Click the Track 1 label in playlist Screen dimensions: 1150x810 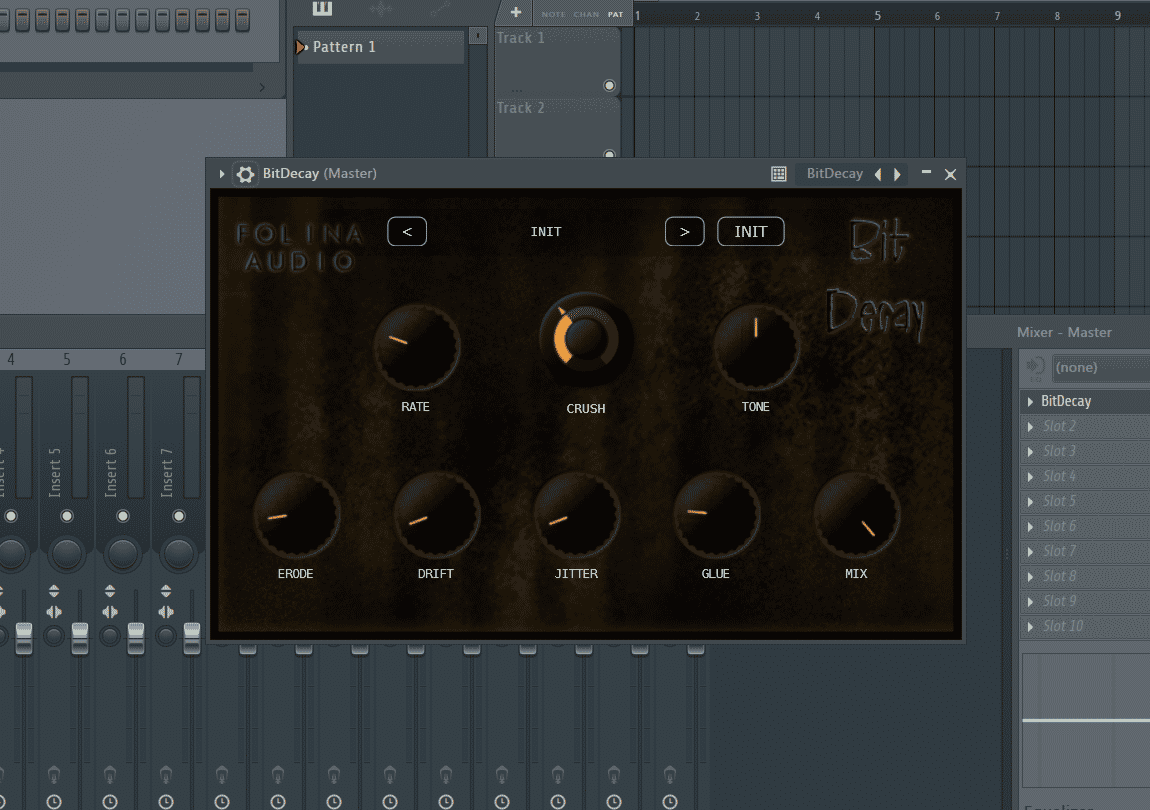click(521, 37)
